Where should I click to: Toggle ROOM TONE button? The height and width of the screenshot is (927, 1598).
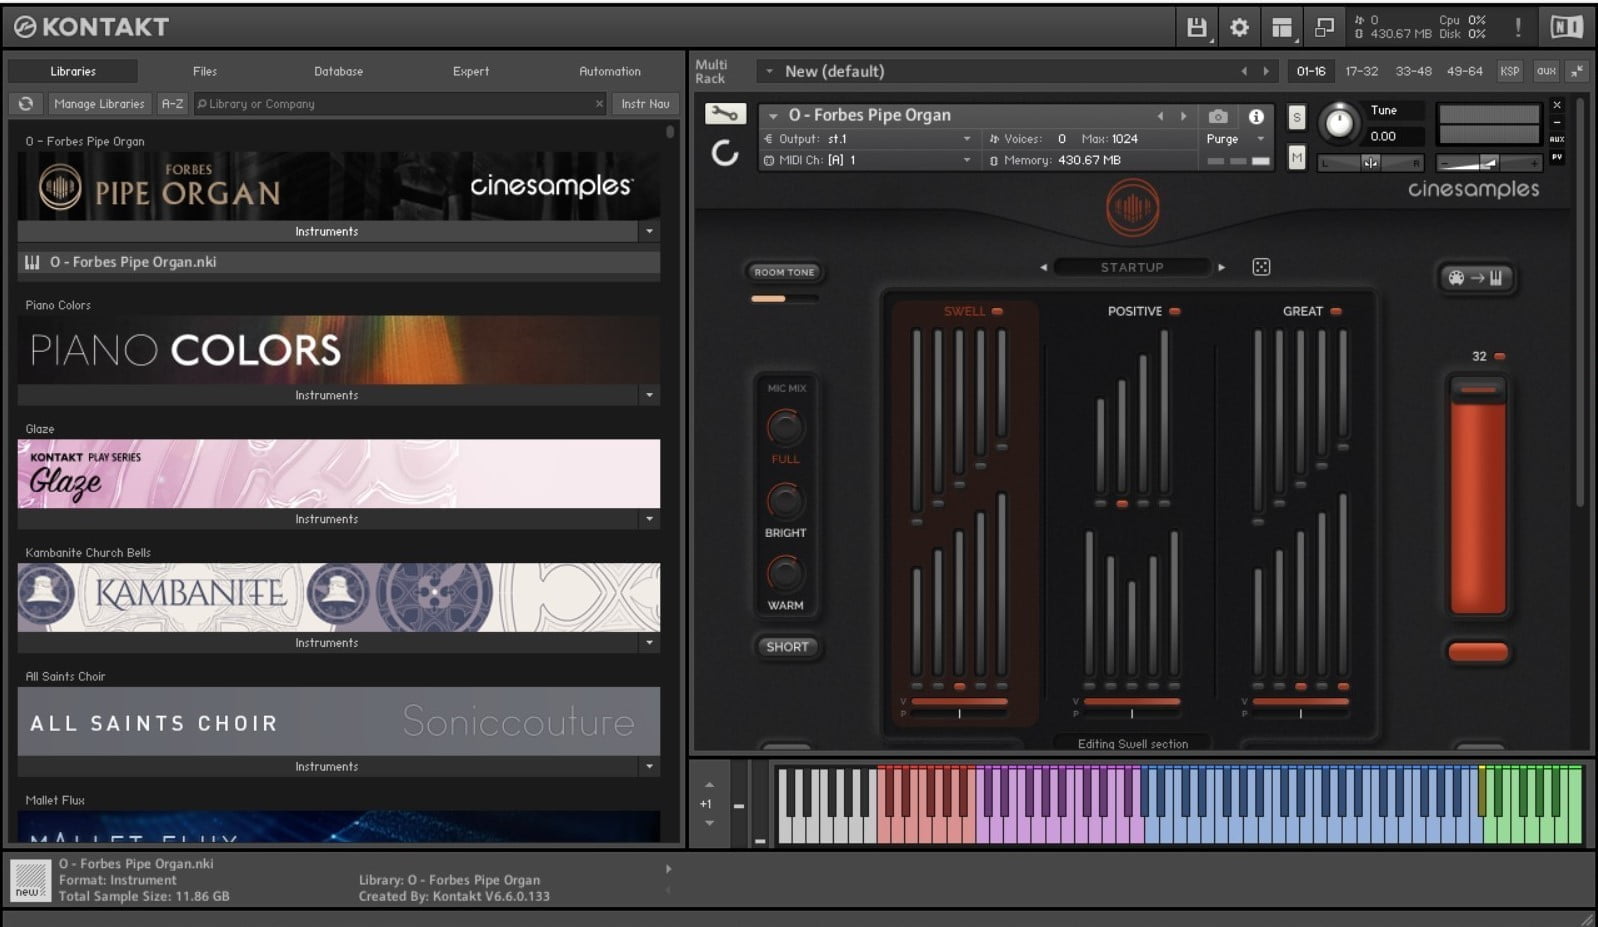coord(785,272)
